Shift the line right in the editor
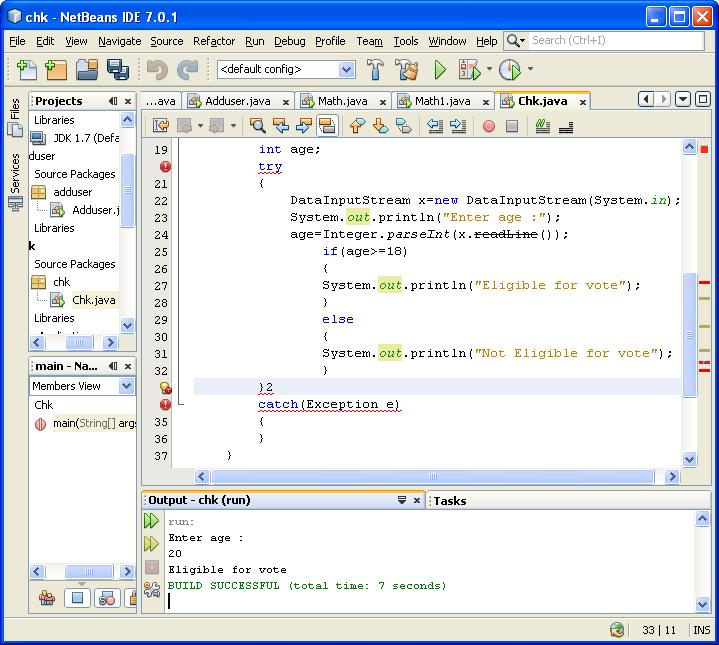This screenshot has height=645, width=719. tap(458, 126)
